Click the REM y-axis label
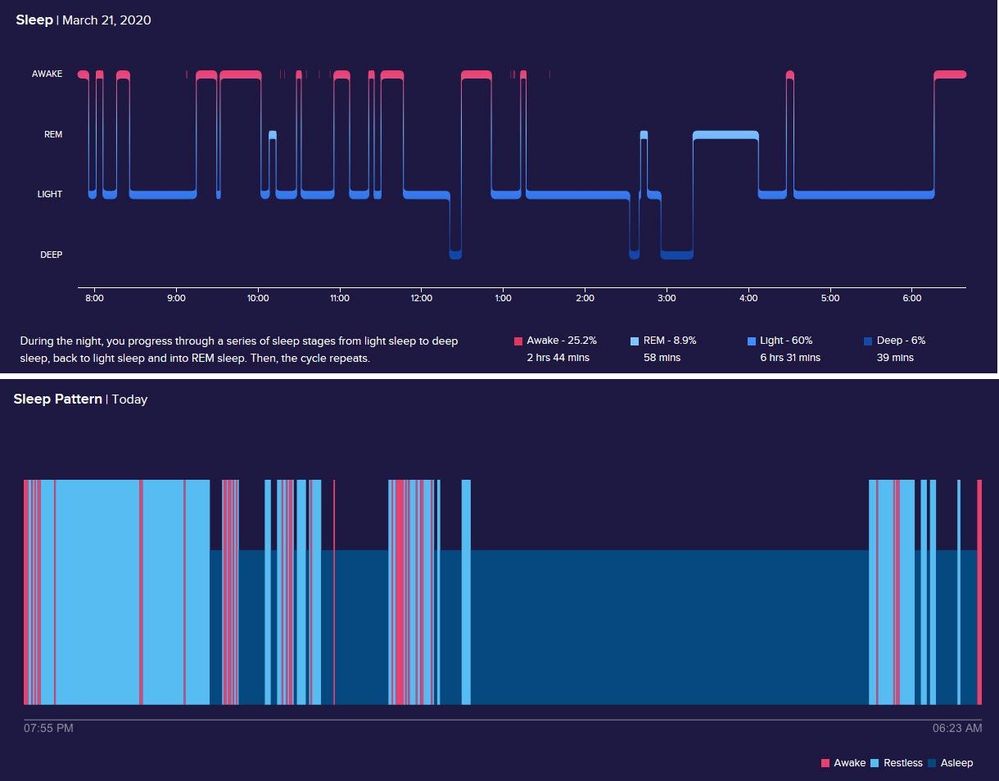Screen dimensions: 999x781 click(x=53, y=134)
